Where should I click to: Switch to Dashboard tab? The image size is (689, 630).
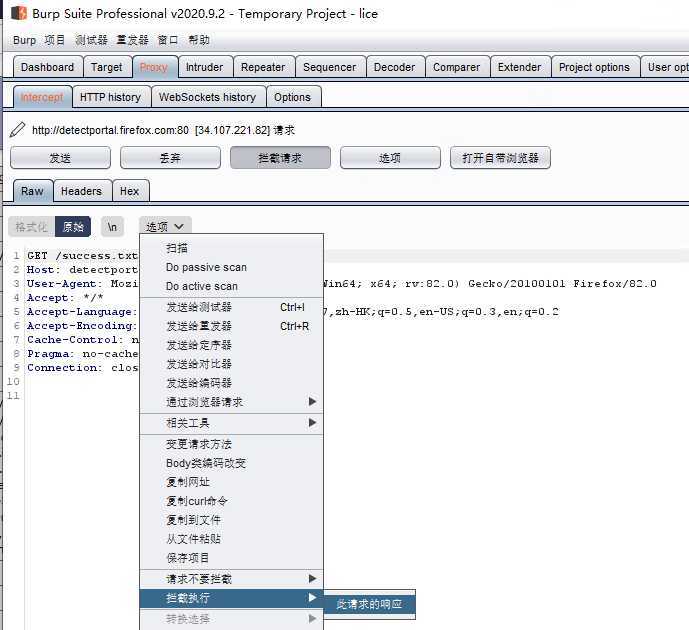[48, 67]
